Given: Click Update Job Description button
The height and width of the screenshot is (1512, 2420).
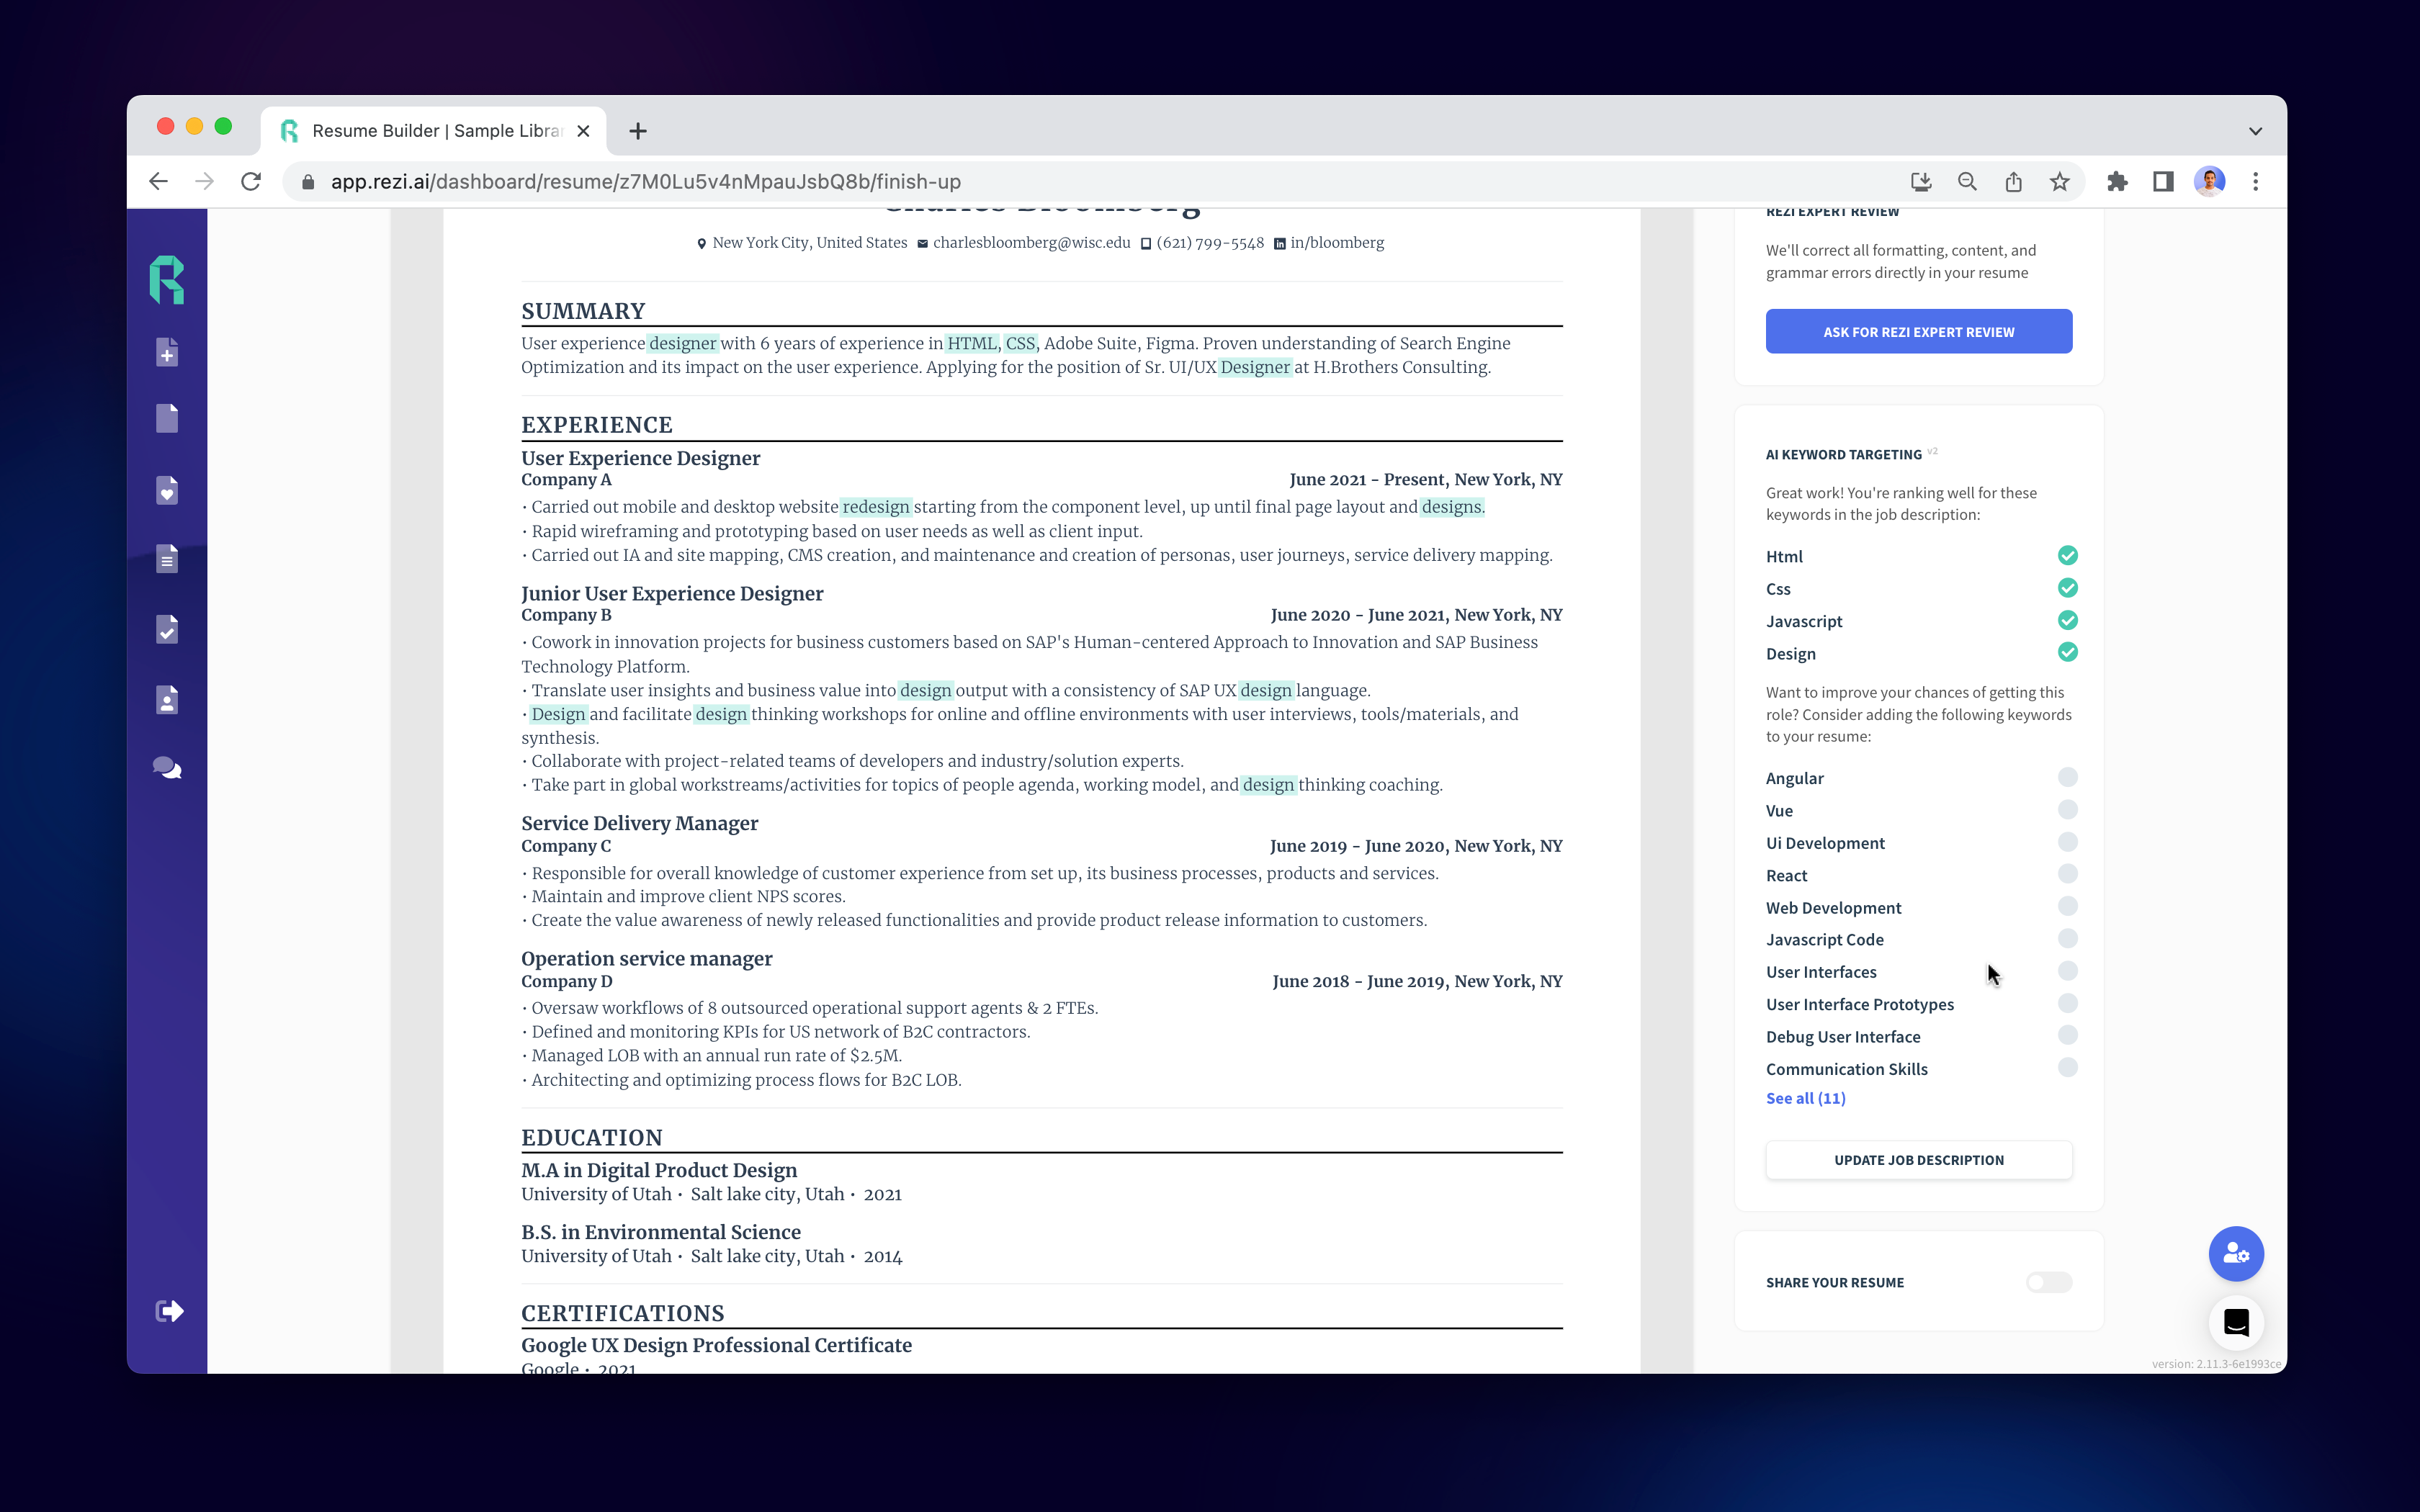Looking at the screenshot, I should 1918,1160.
